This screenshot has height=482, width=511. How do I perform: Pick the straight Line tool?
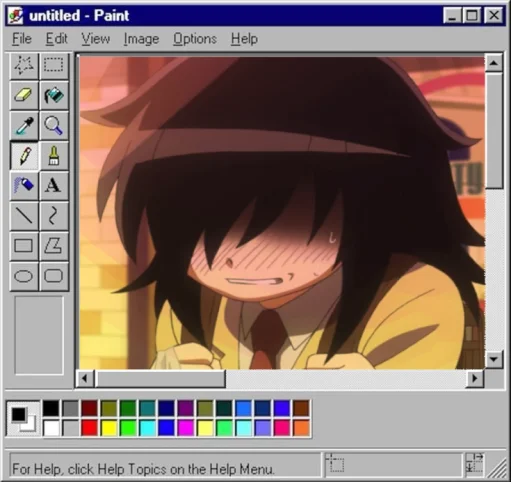coord(24,216)
